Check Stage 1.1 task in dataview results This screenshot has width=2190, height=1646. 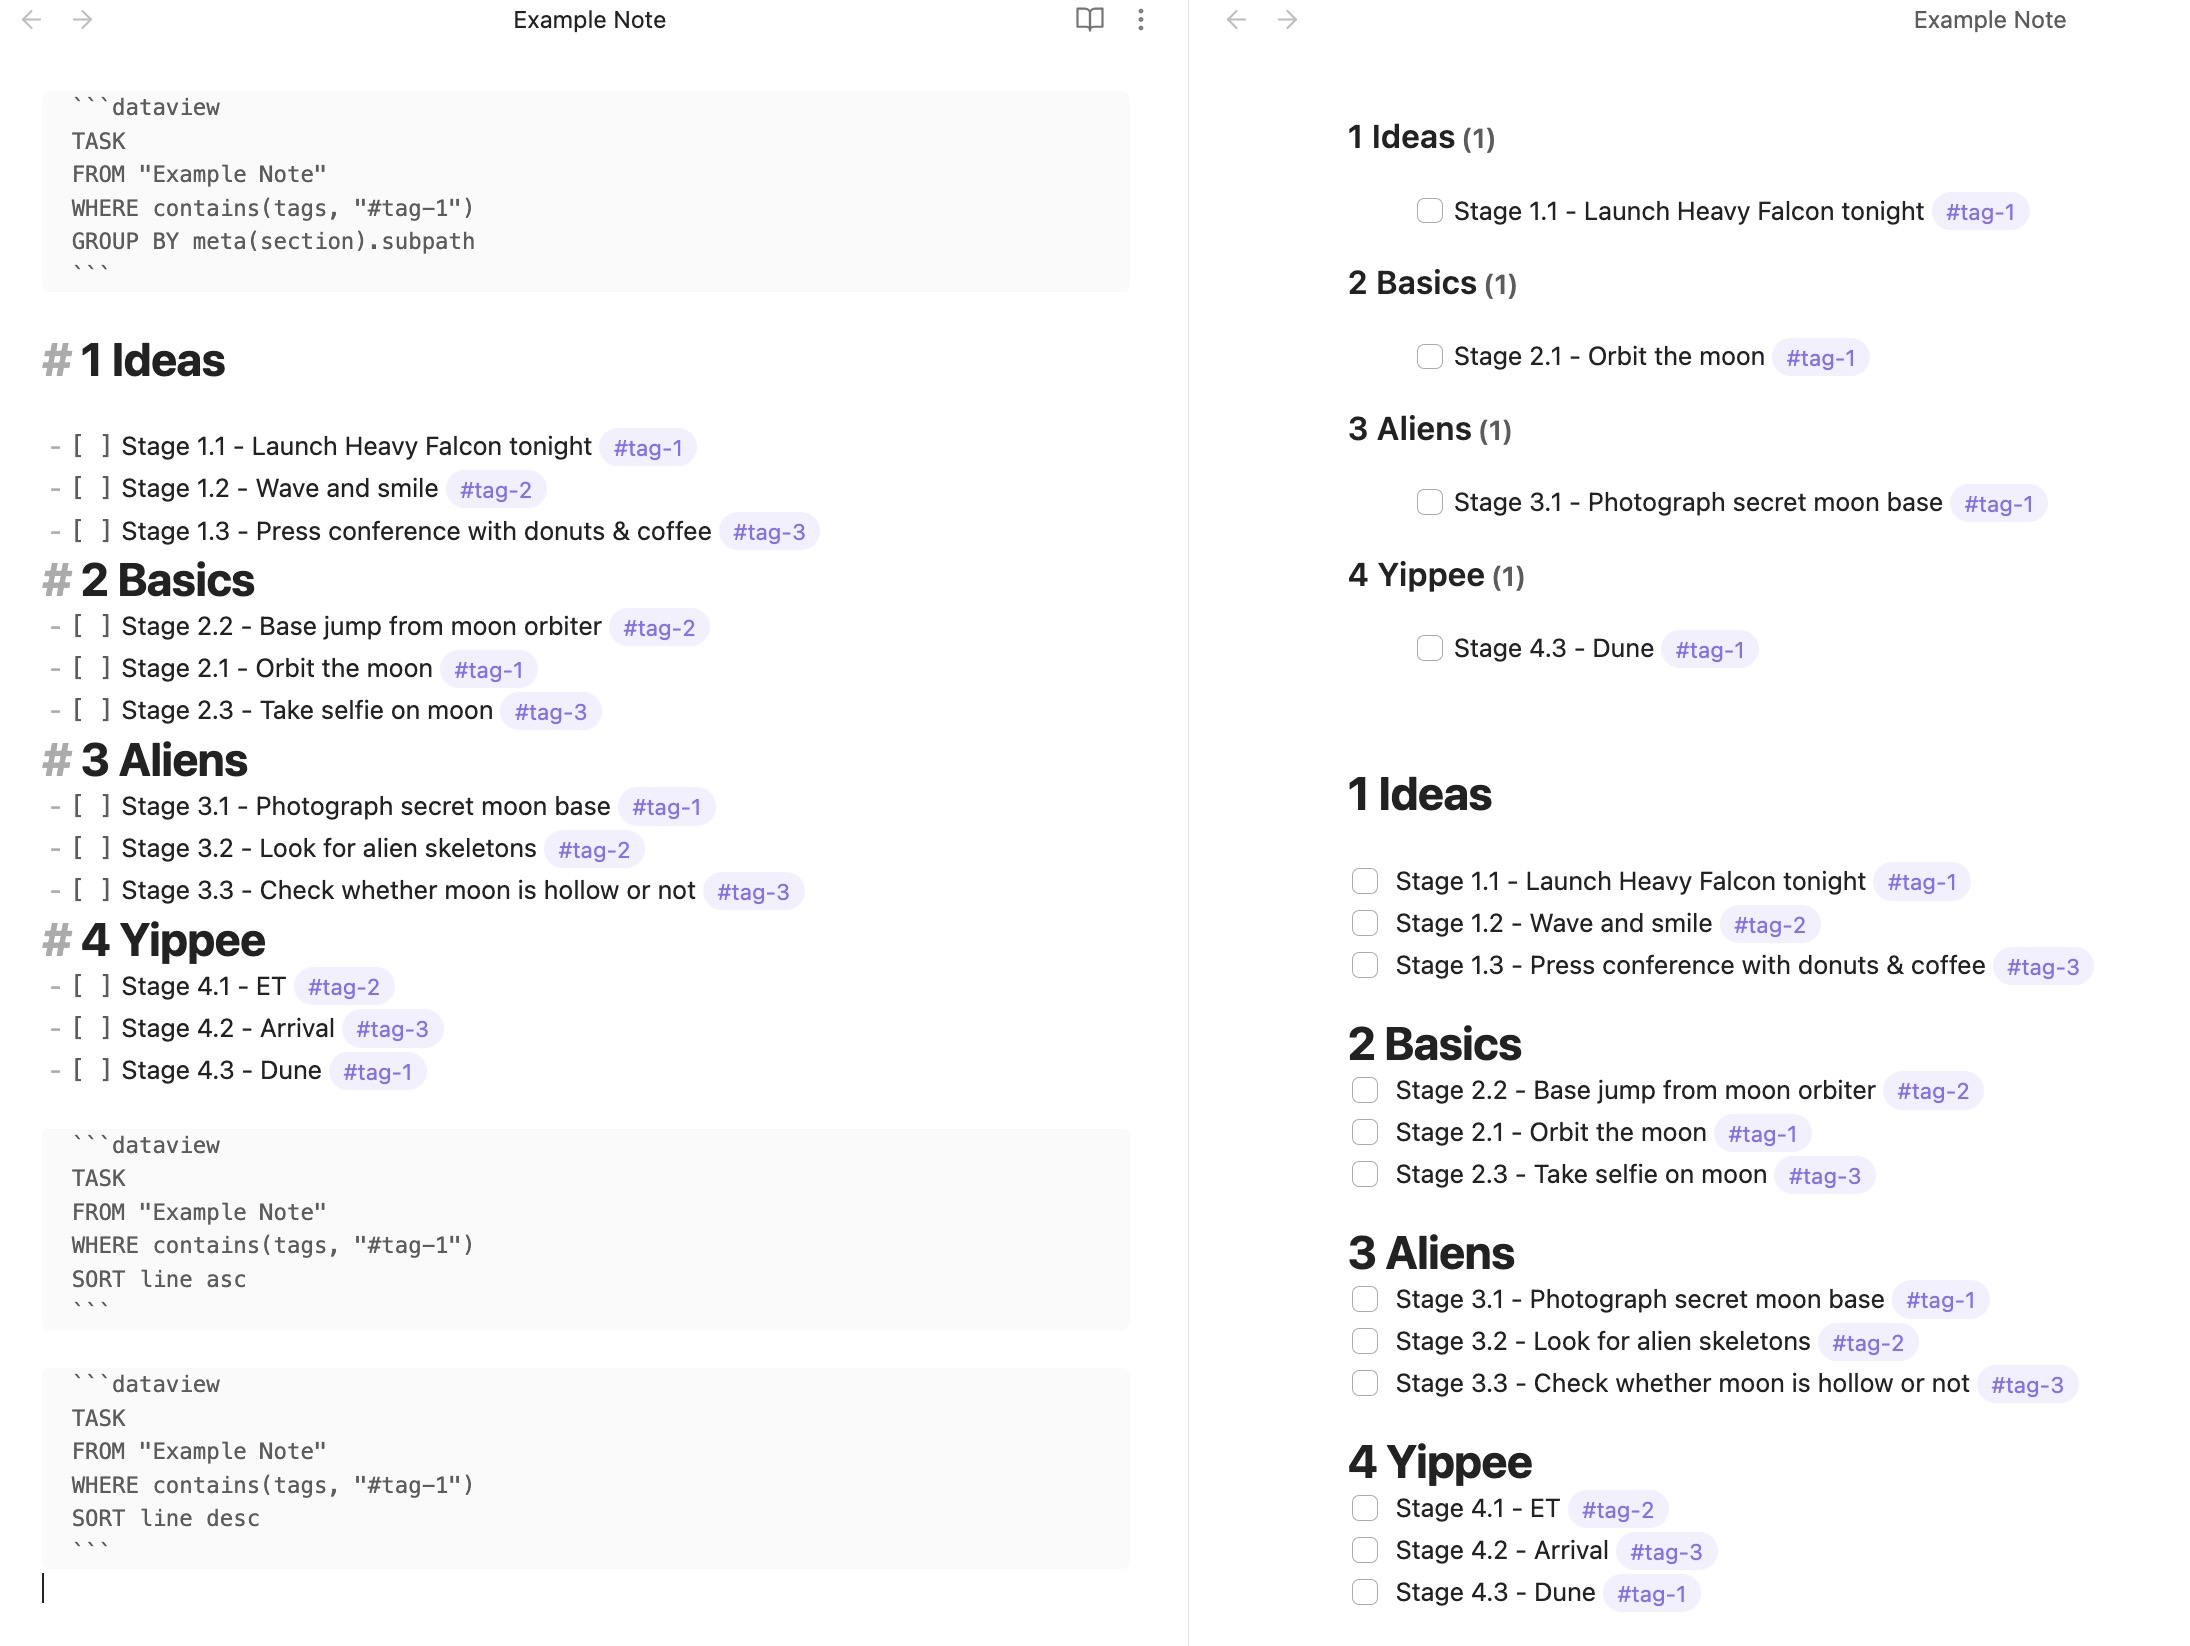point(1430,211)
